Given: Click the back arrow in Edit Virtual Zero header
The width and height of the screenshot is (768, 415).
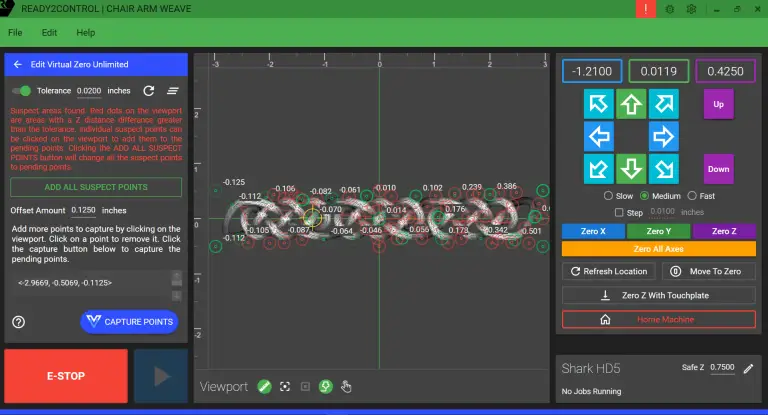Looking at the screenshot, I should click(18, 65).
